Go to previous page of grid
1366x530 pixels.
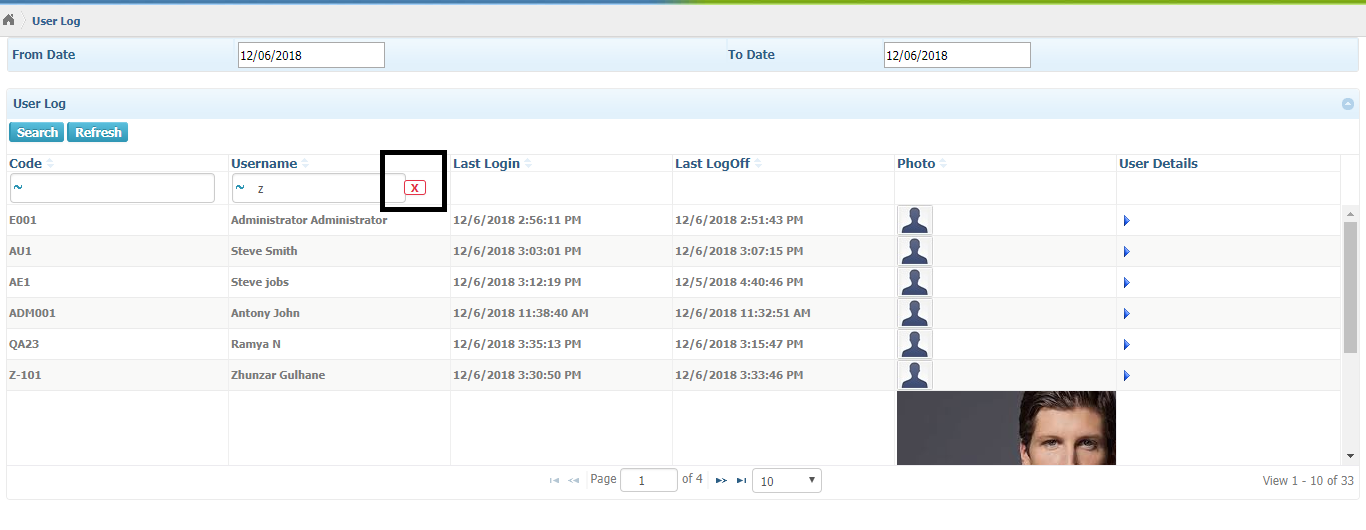pos(574,481)
